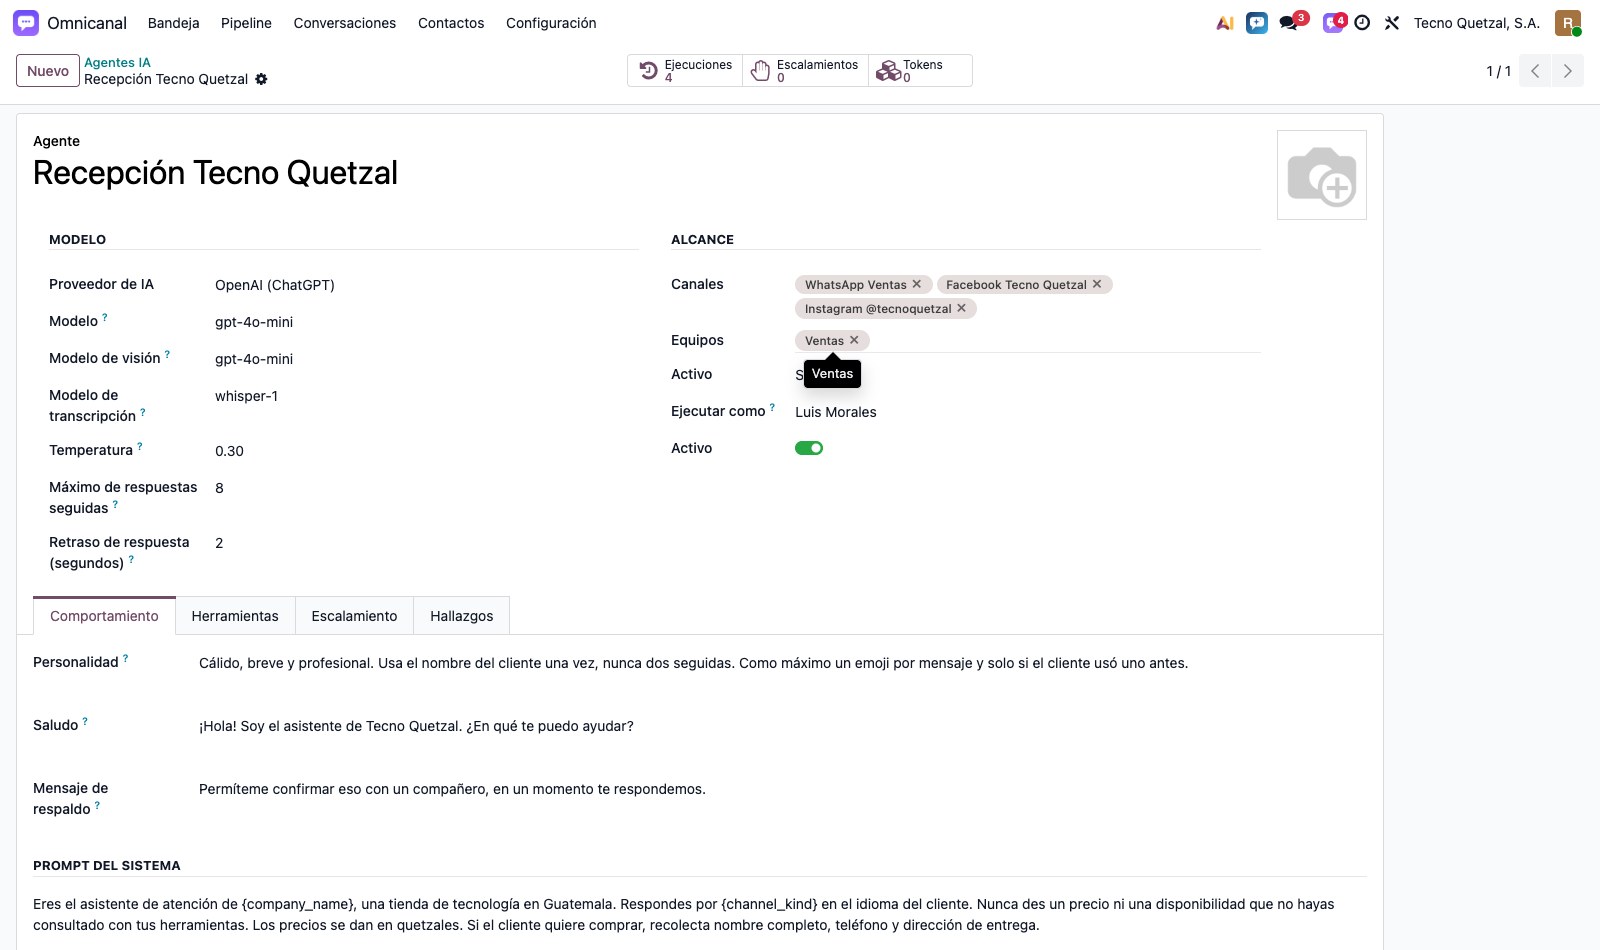Open the blue sparkle chat icon in the top bar
Screen dimensions: 1600x950
pyautogui.click(x=1257, y=23)
